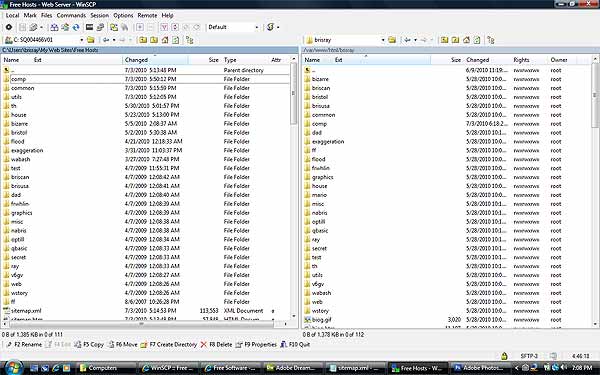Screen dimensions: 600x375
Task: Open local directory browse folder icon
Action: pos(91,40)
